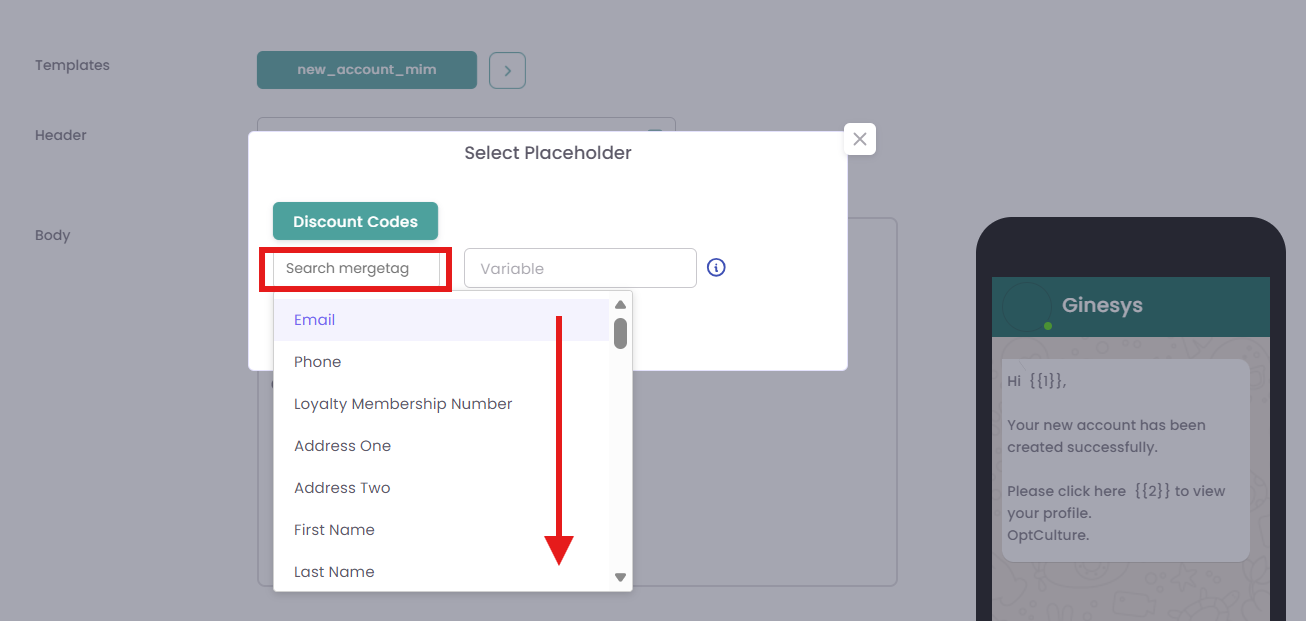Click the info icon beside Variable field
The height and width of the screenshot is (621, 1306).
(716, 268)
